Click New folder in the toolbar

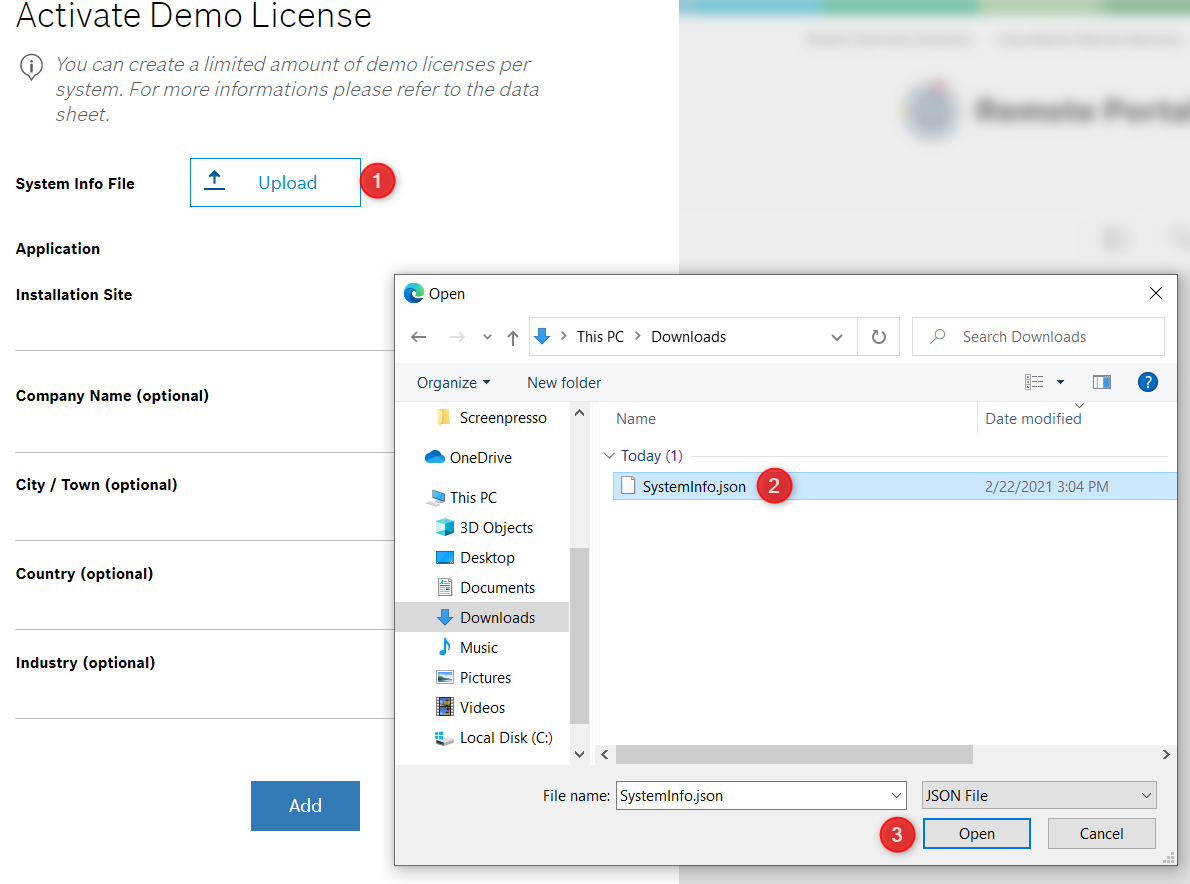point(564,383)
